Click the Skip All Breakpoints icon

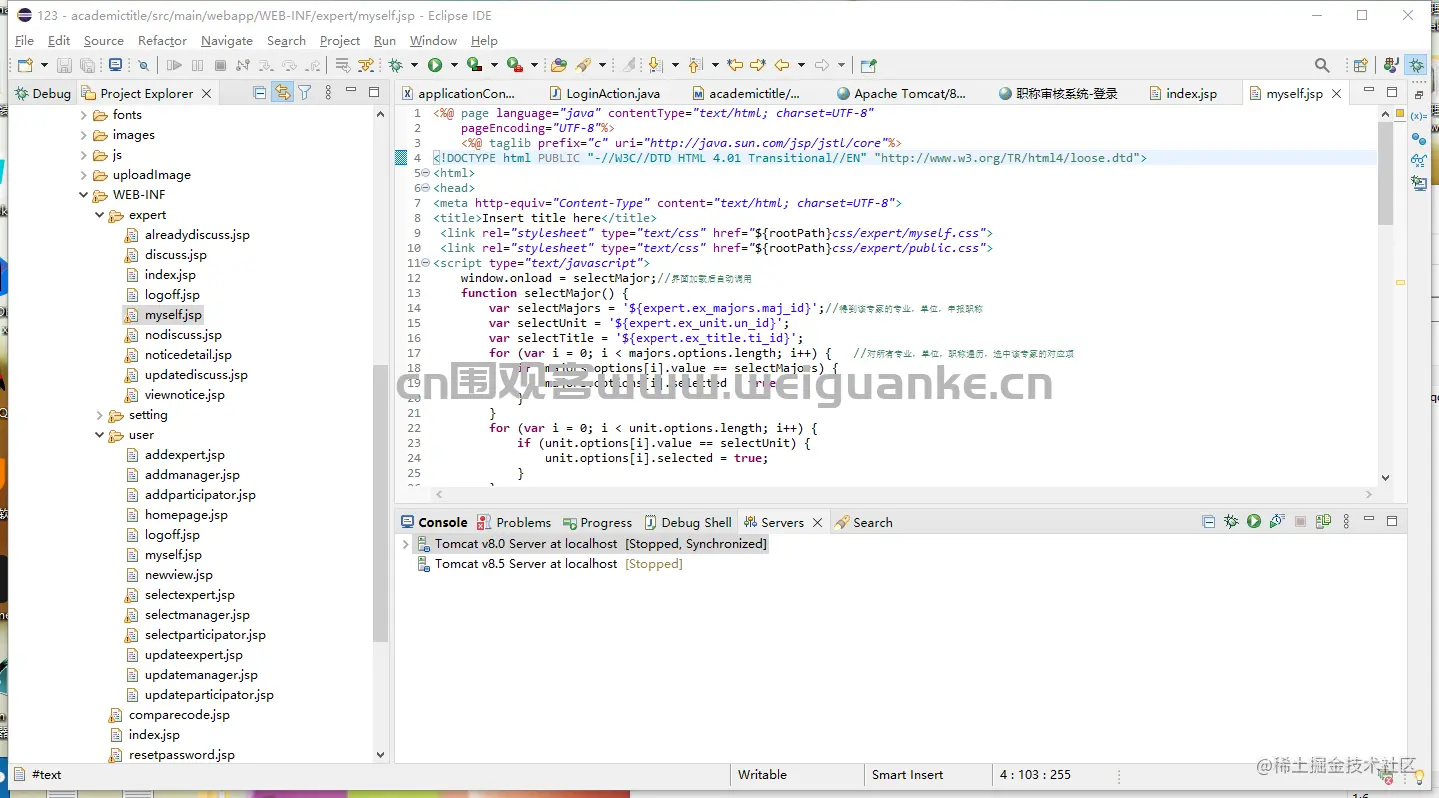pyautogui.click(x=143, y=65)
